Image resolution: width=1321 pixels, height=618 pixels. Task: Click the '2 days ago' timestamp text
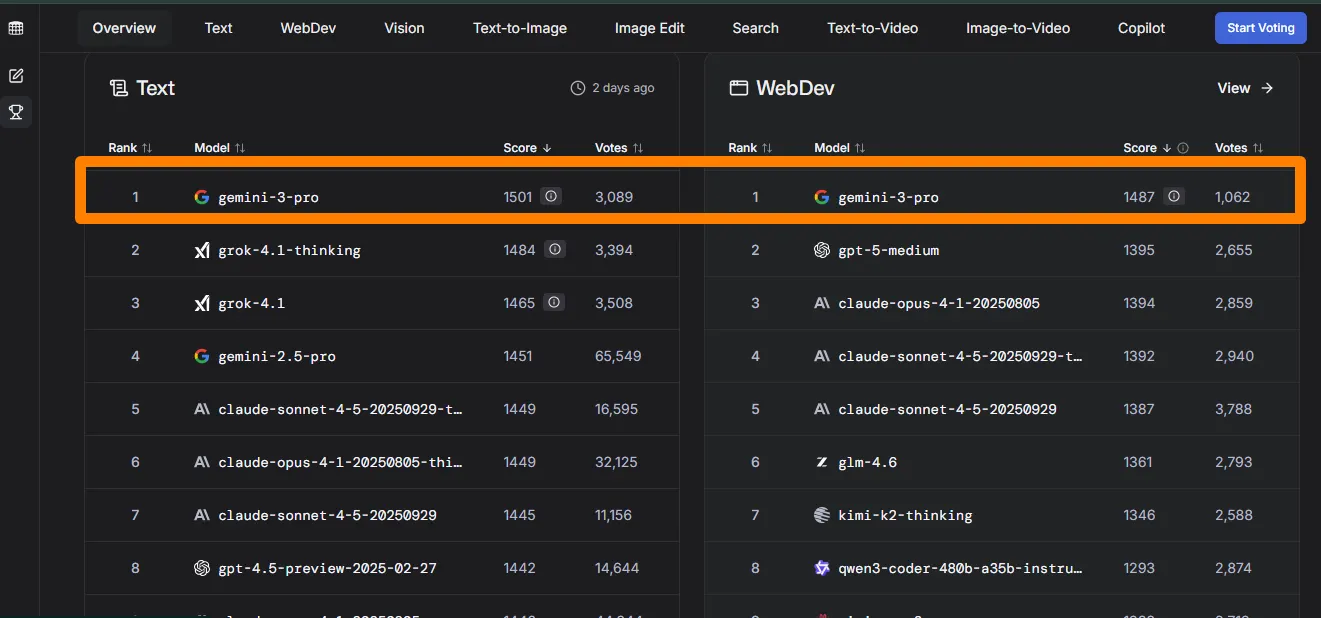pyautogui.click(x=623, y=88)
